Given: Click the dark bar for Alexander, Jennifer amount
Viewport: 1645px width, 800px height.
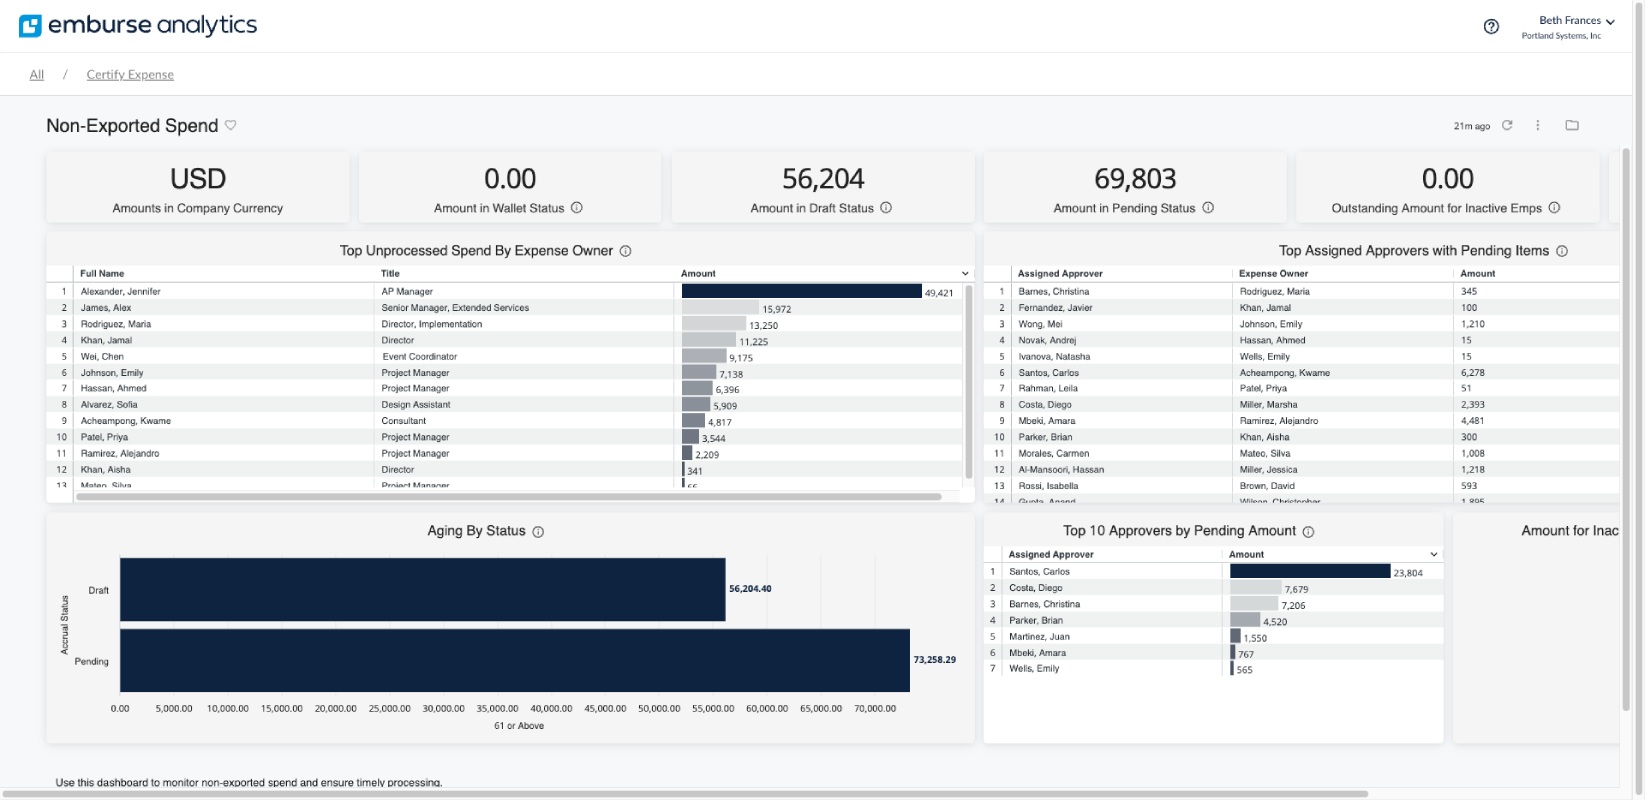Looking at the screenshot, I should [x=801, y=291].
